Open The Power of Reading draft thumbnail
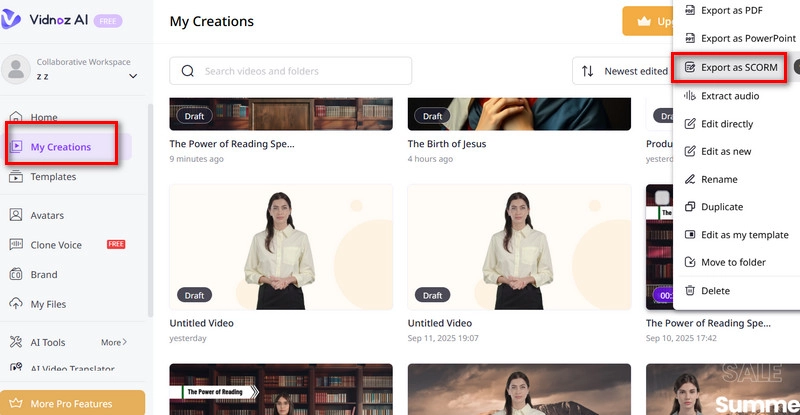Image resolution: width=800 pixels, height=415 pixels. [x=281, y=114]
